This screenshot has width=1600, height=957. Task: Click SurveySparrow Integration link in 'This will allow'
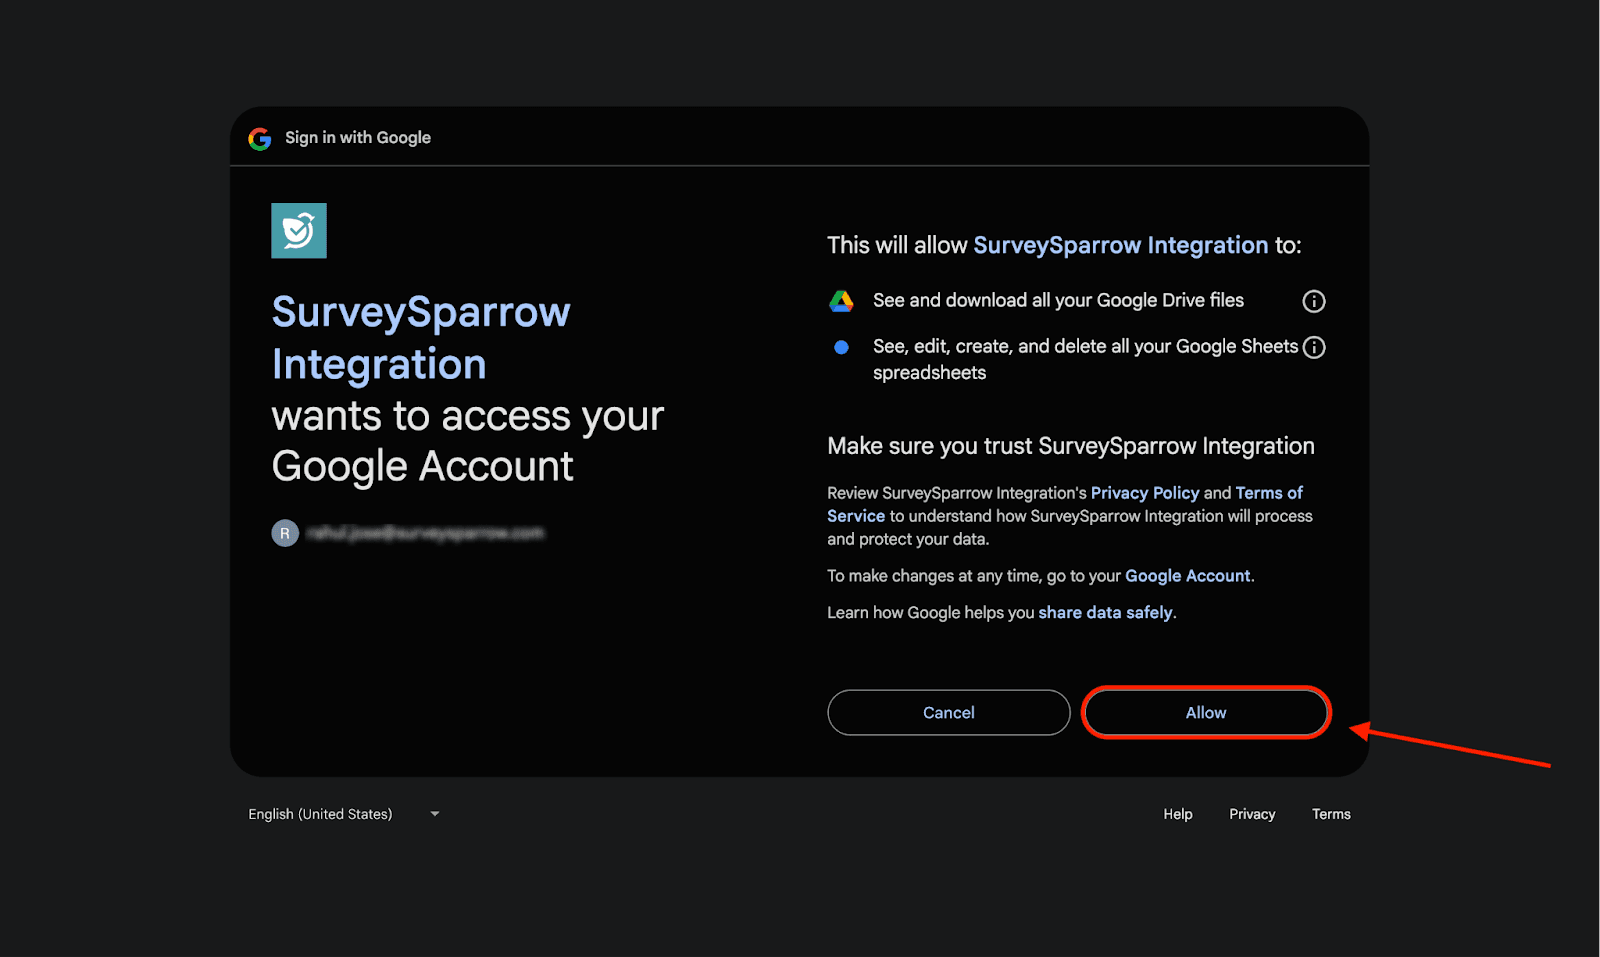[1120, 245]
